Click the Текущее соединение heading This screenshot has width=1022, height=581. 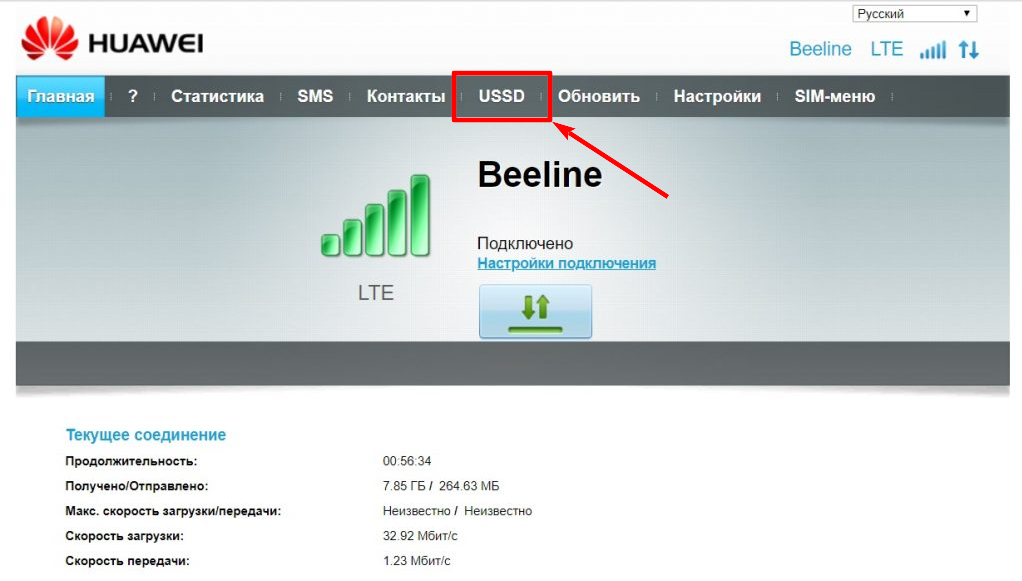pyautogui.click(x=146, y=435)
